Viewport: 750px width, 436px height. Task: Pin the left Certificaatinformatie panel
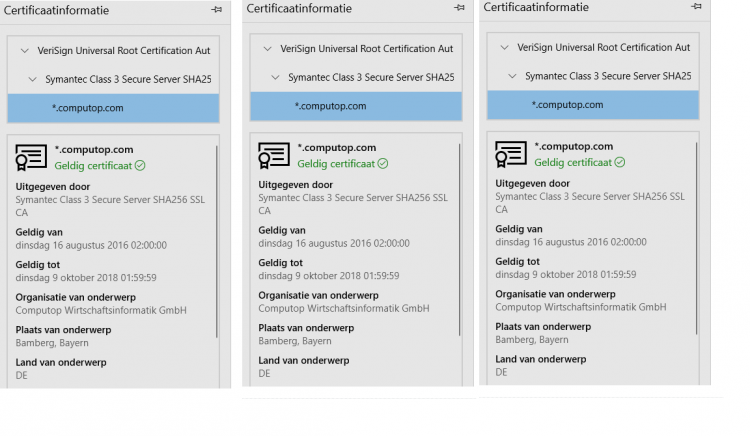(217, 8)
